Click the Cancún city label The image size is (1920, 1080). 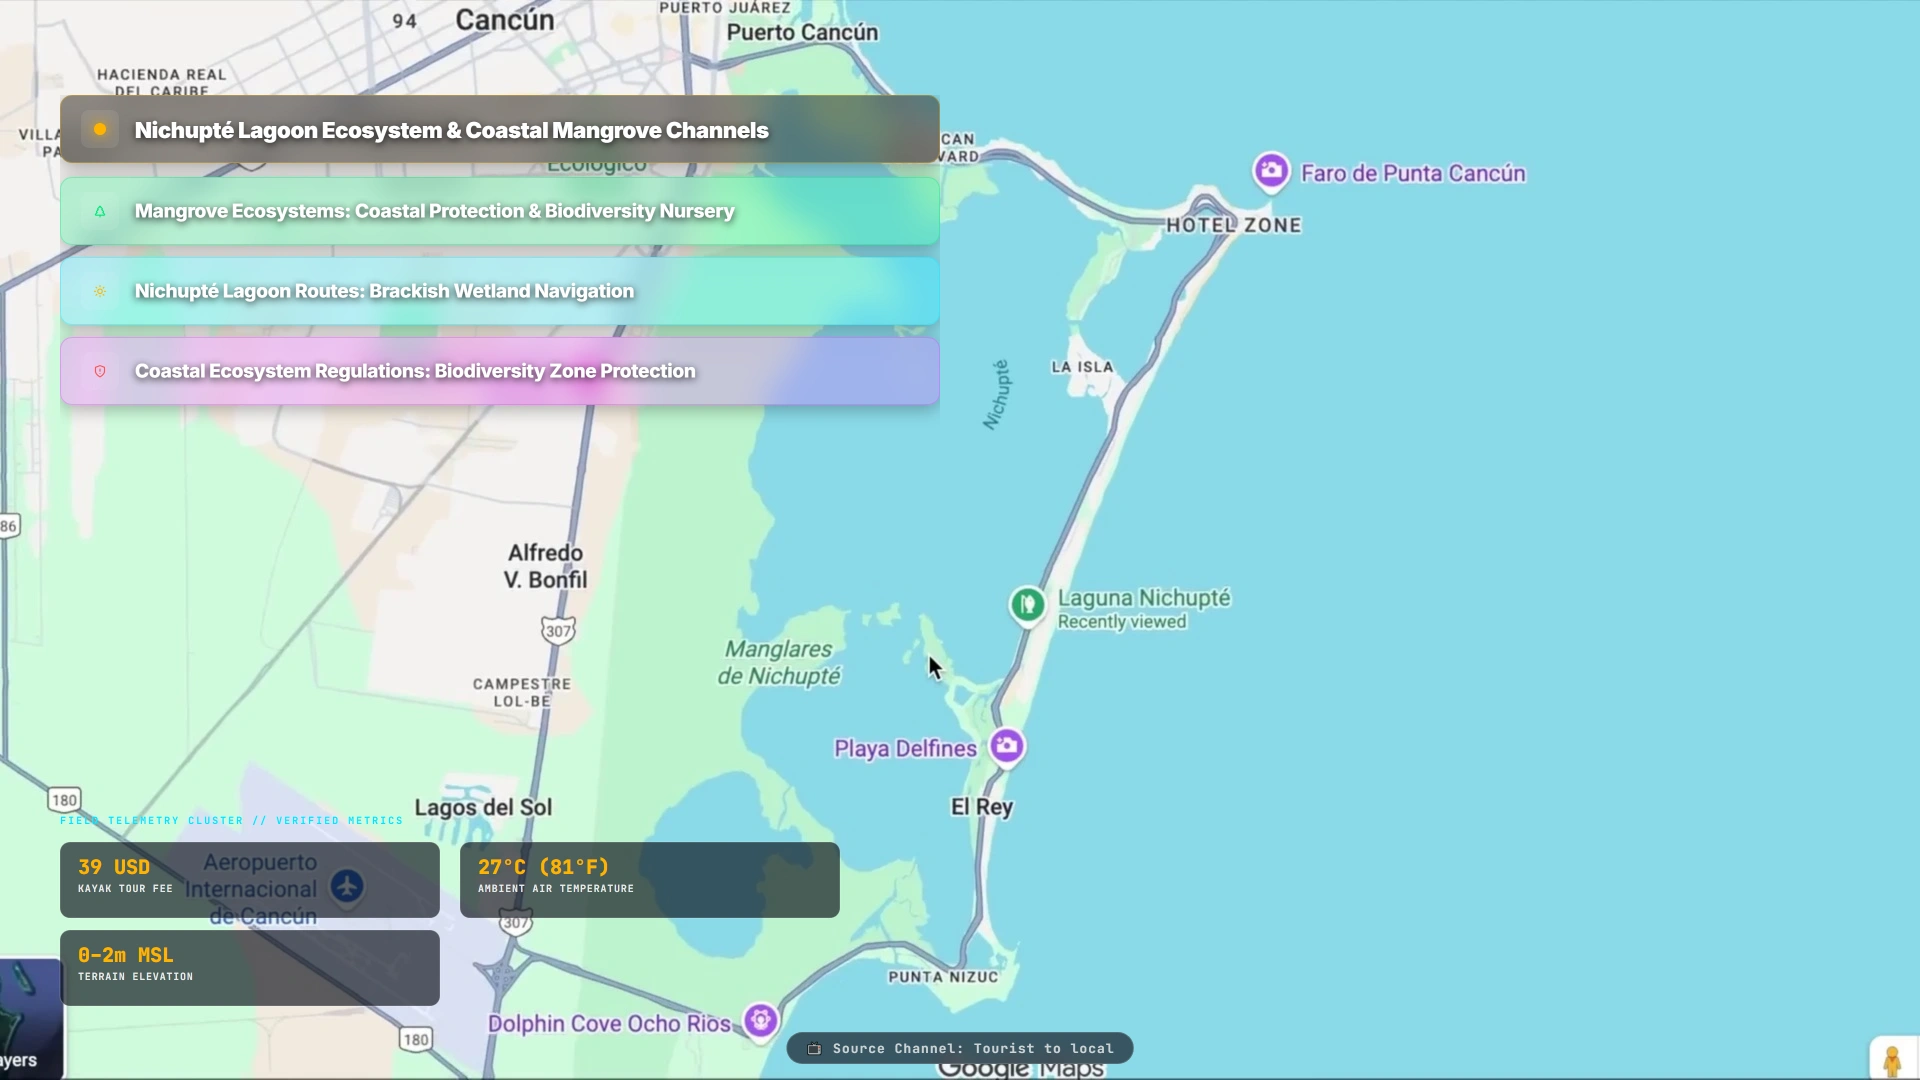pos(504,19)
